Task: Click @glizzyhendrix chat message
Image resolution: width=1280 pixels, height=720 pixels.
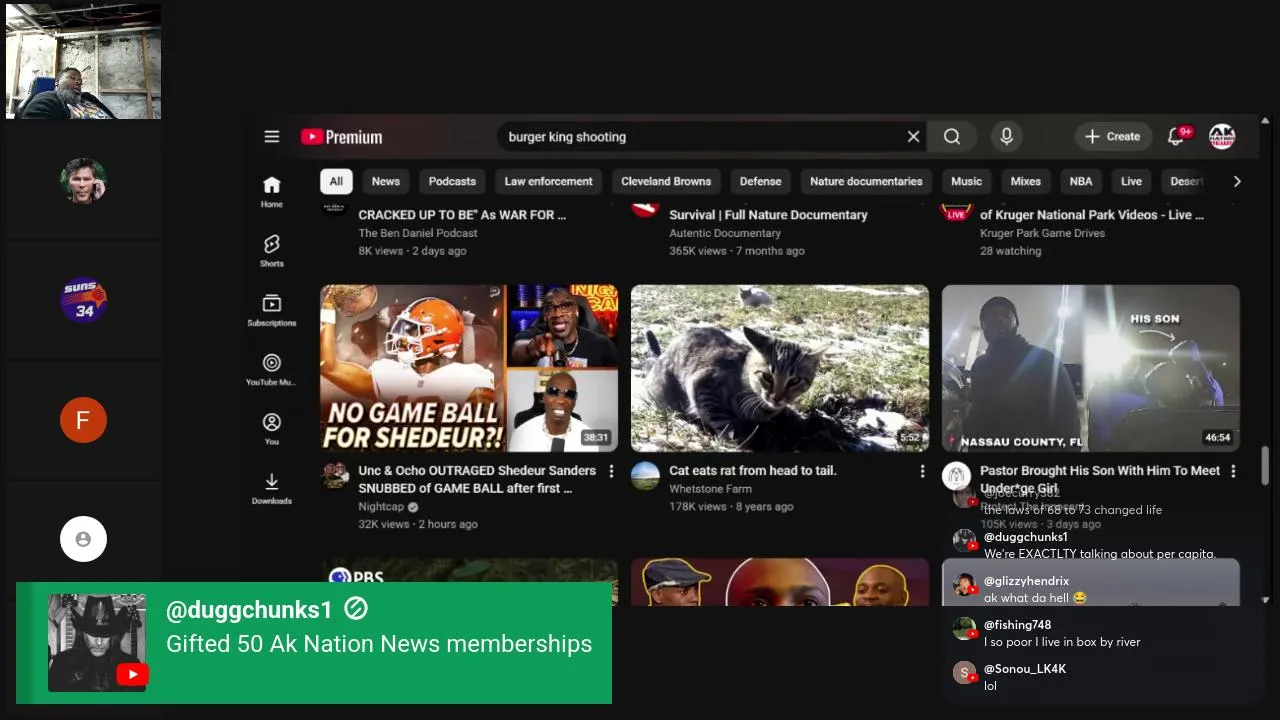Action: pyautogui.click(x=1035, y=589)
